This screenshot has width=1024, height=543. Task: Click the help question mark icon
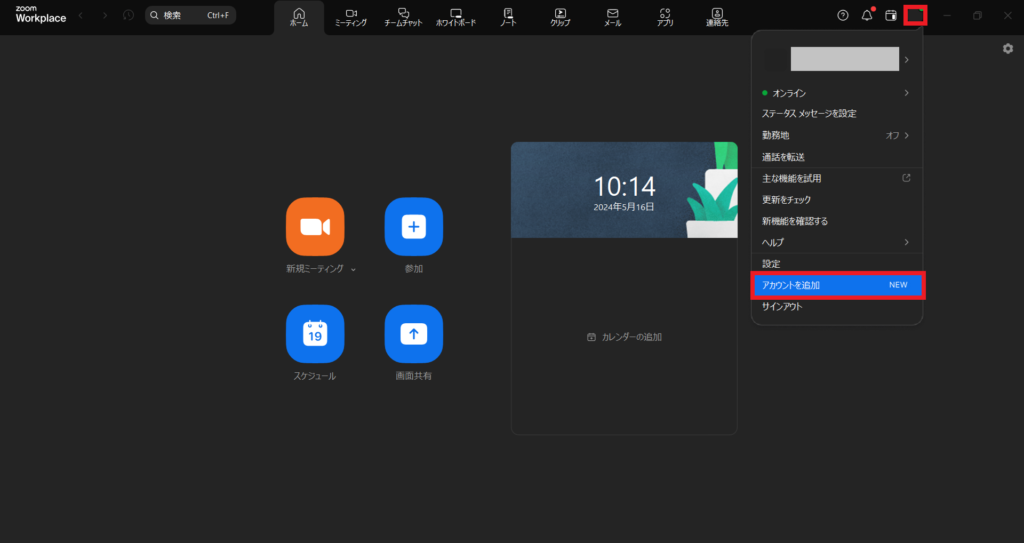coord(842,16)
